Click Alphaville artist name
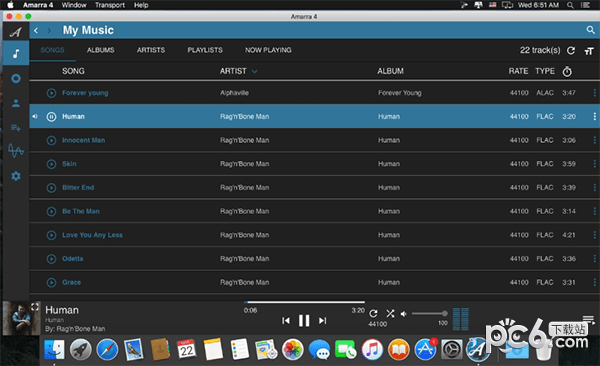The height and width of the screenshot is (366, 600). [x=234, y=93]
